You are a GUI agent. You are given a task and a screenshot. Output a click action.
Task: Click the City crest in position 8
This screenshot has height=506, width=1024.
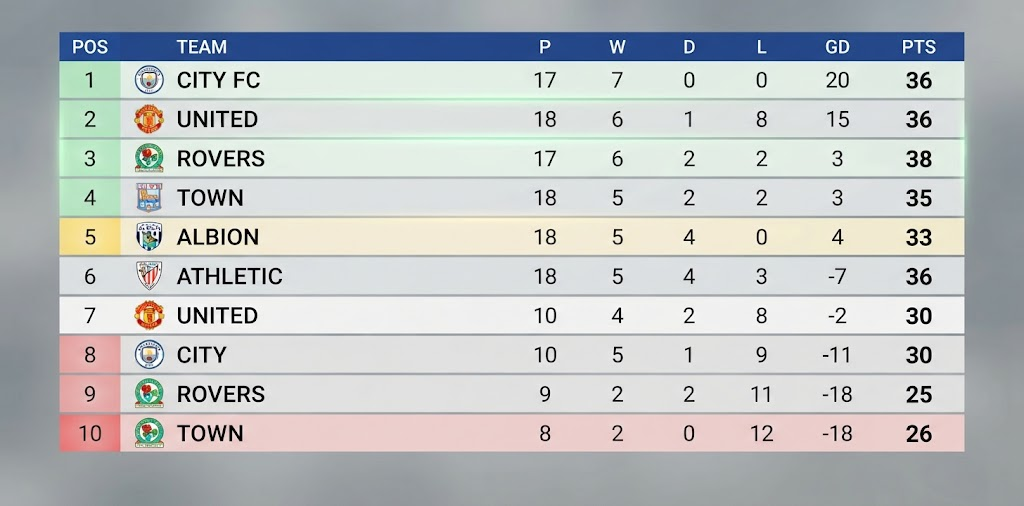click(149, 355)
